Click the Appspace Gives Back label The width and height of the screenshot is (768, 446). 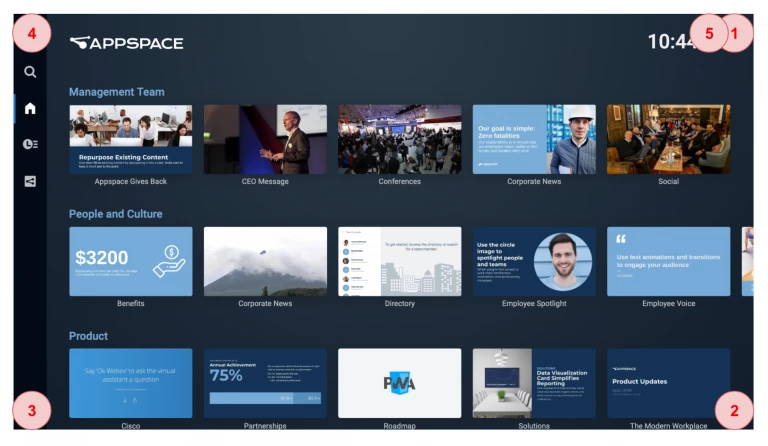click(x=131, y=182)
